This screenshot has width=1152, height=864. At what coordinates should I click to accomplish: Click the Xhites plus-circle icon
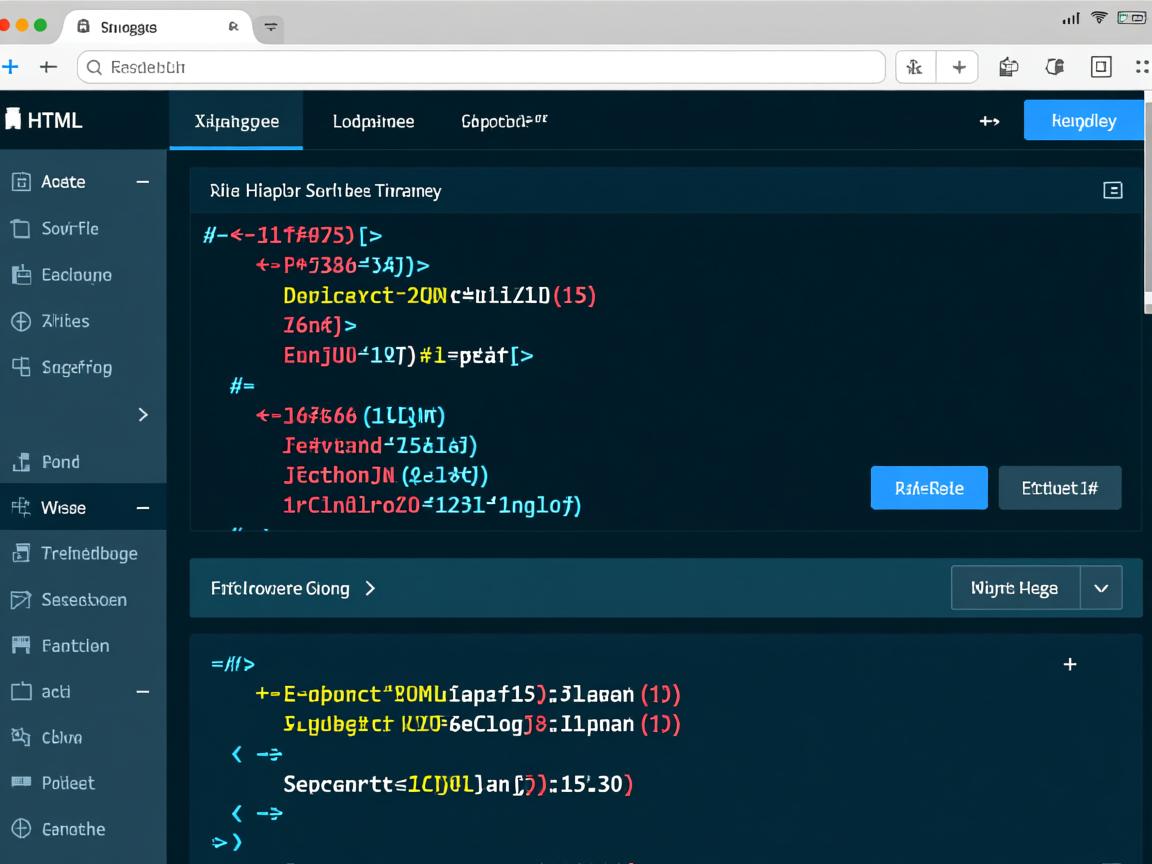tap(21, 321)
